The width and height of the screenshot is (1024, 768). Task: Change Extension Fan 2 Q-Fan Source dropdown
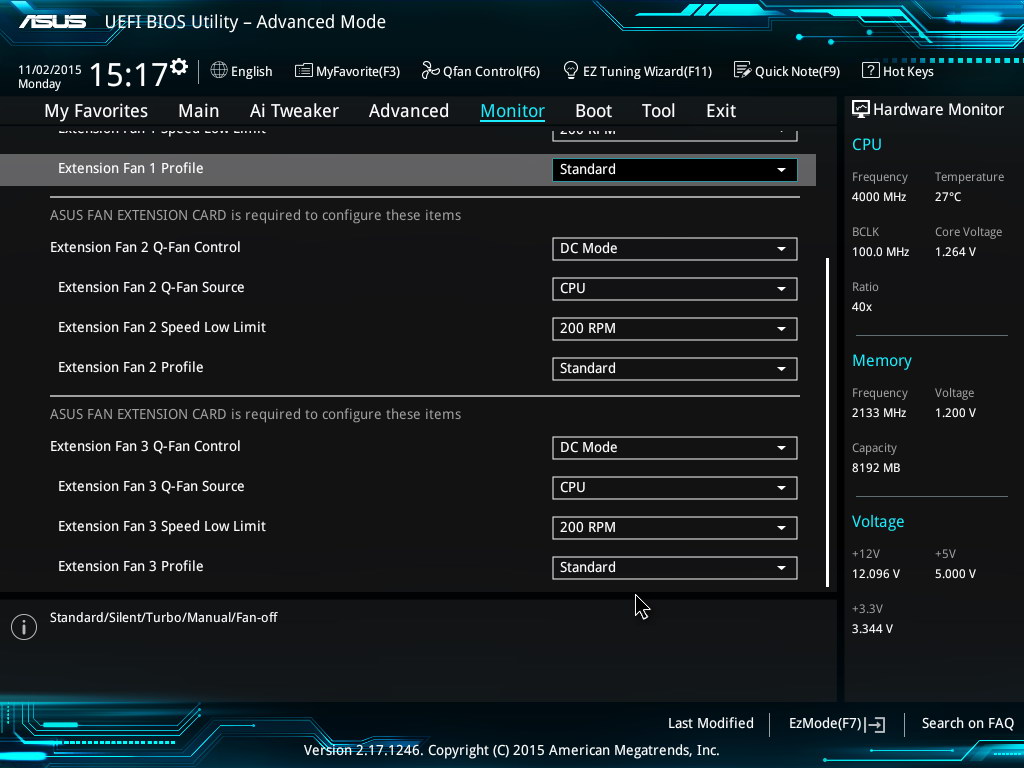tap(674, 289)
